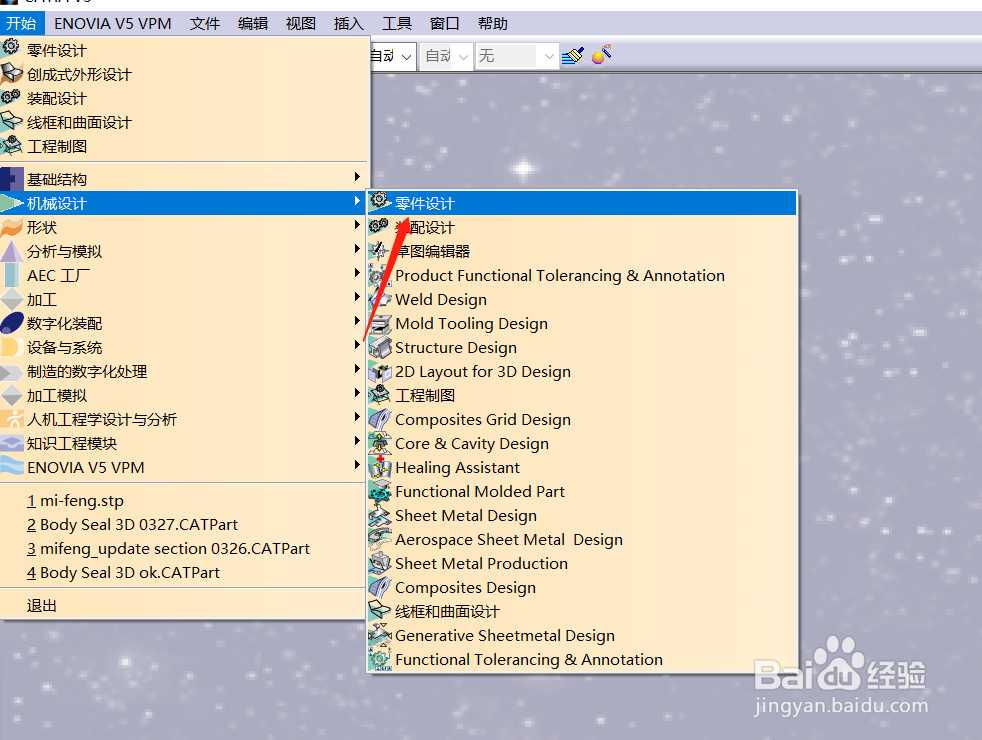Open recent file 4 Body Seal 3D ok.CATPart
982x740 pixels.
[182, 572]
